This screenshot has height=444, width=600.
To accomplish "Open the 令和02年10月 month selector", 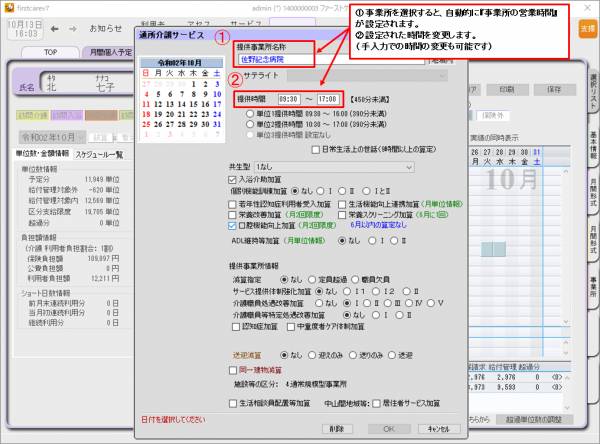I will point(61,137).
